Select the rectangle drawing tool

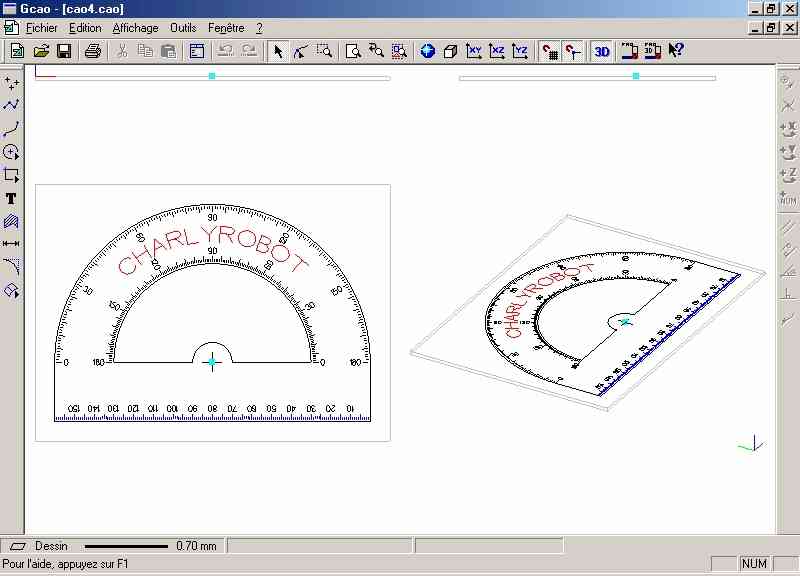point(11,175)
